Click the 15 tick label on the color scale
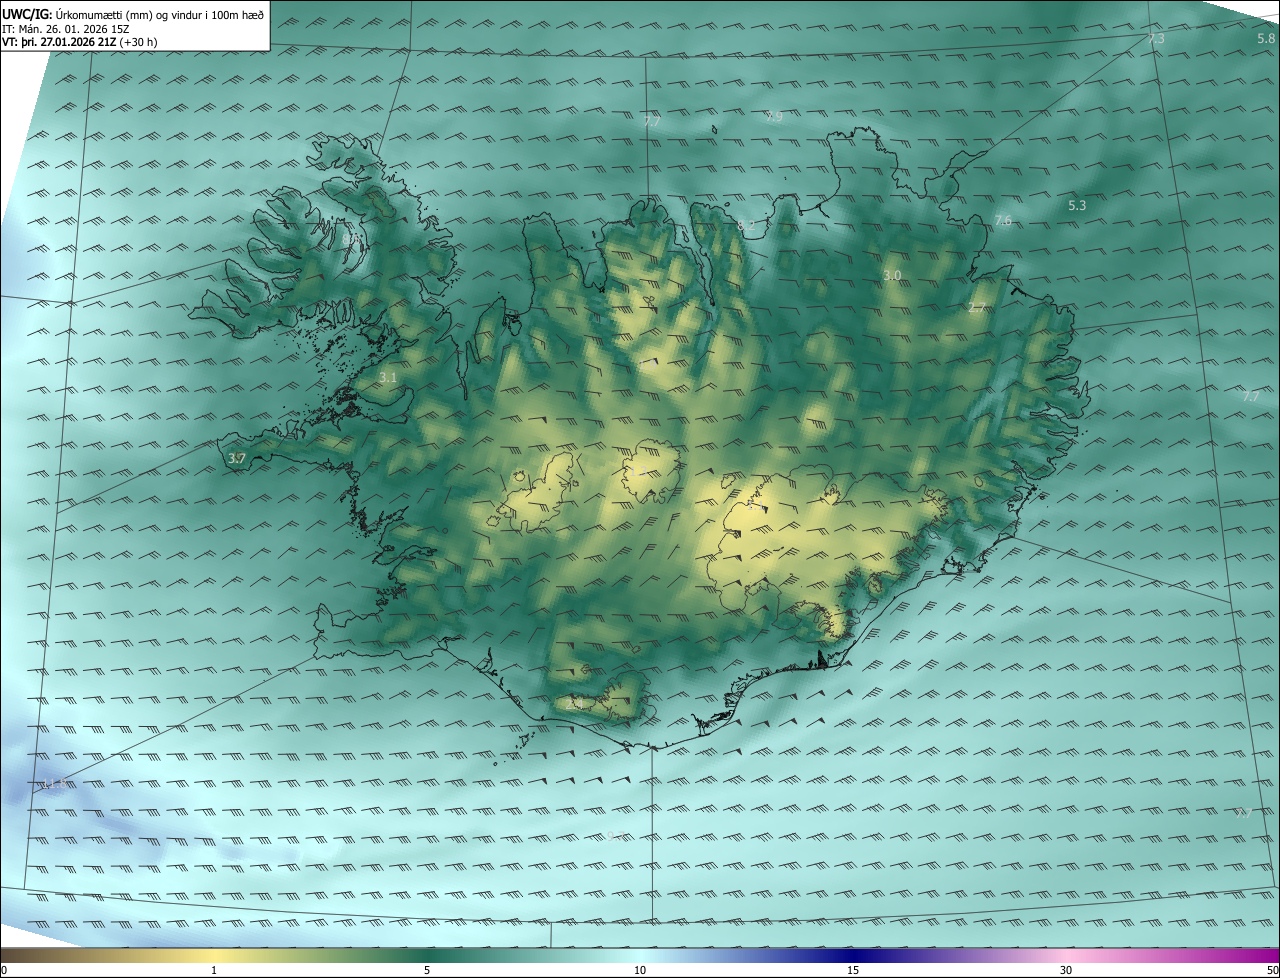 click(853, 970)
